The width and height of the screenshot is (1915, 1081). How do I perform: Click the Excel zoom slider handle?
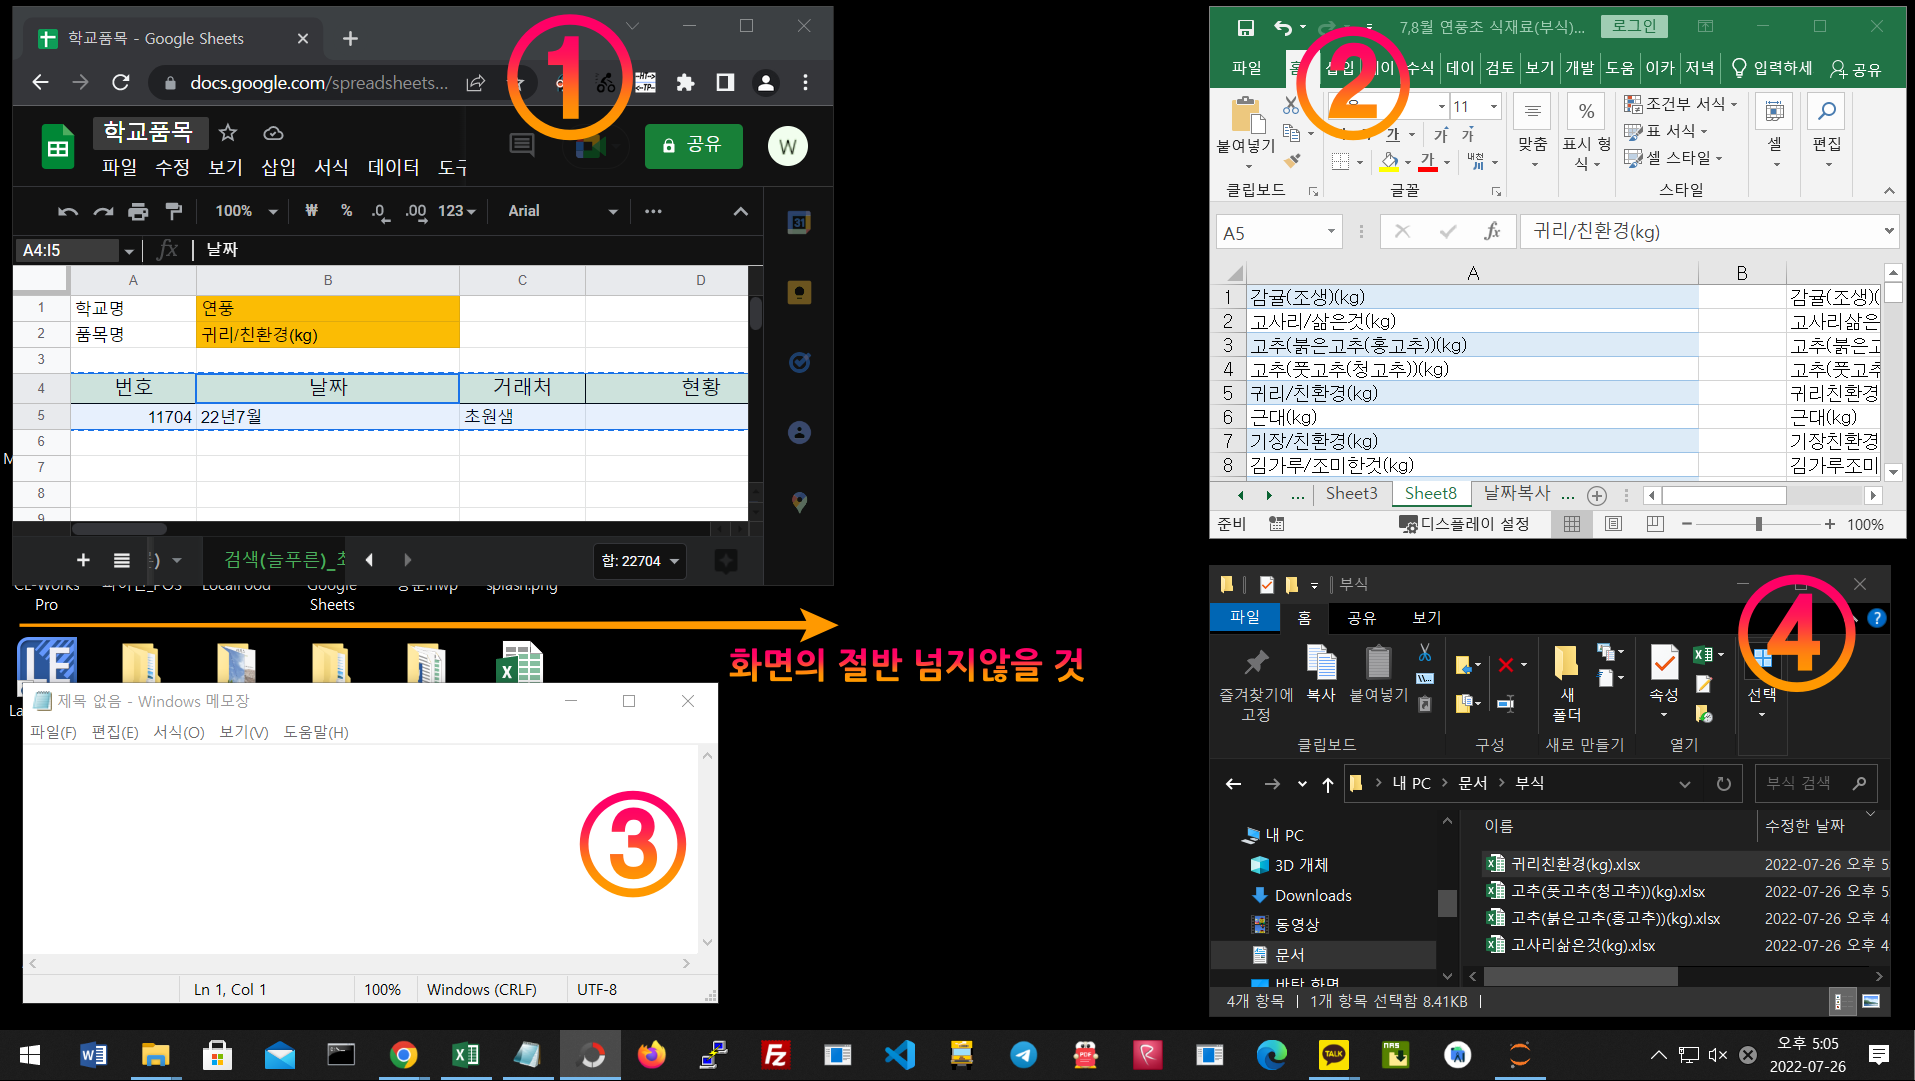(x=1758, y=524)
